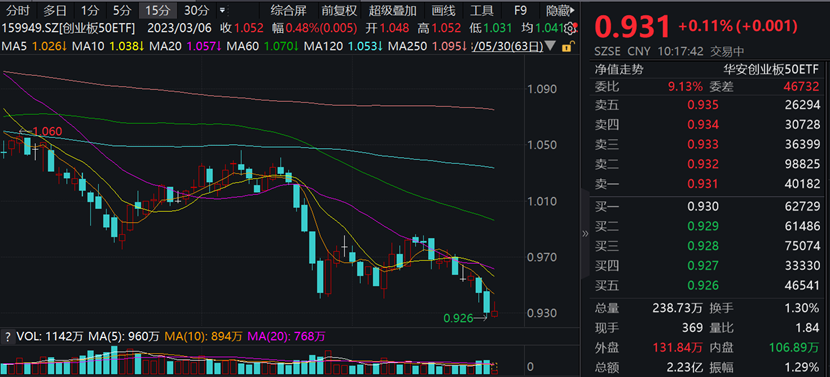This screenshot has width=830, height=377.
Task: Open chart settings gear icon
Action: click(x=571, y=28)
